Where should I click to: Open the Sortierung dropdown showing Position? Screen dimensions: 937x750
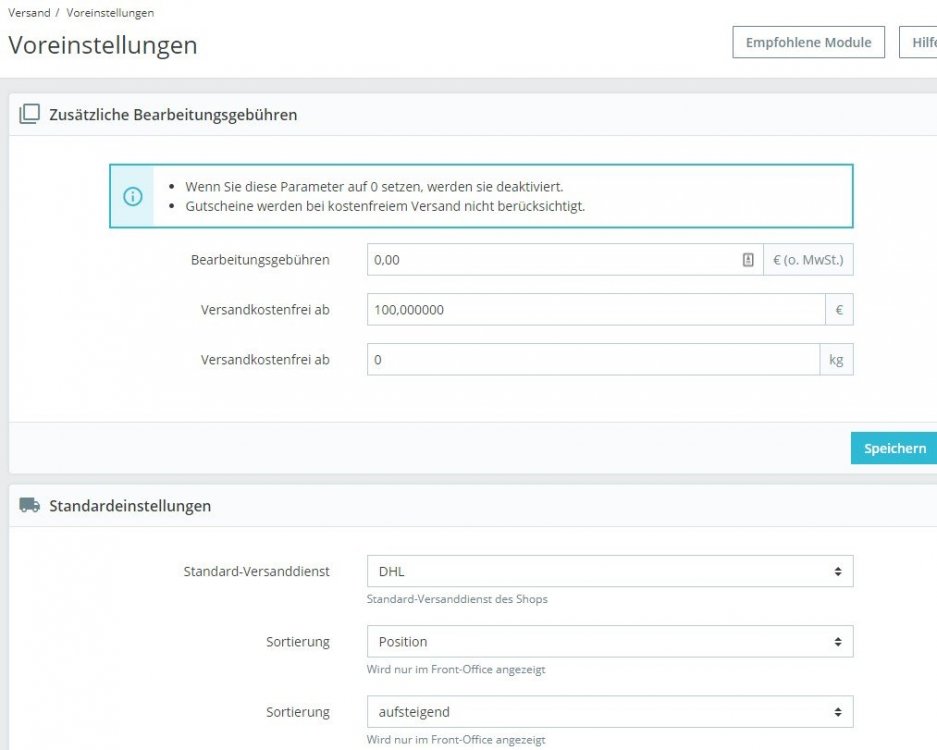coord(610,641)
